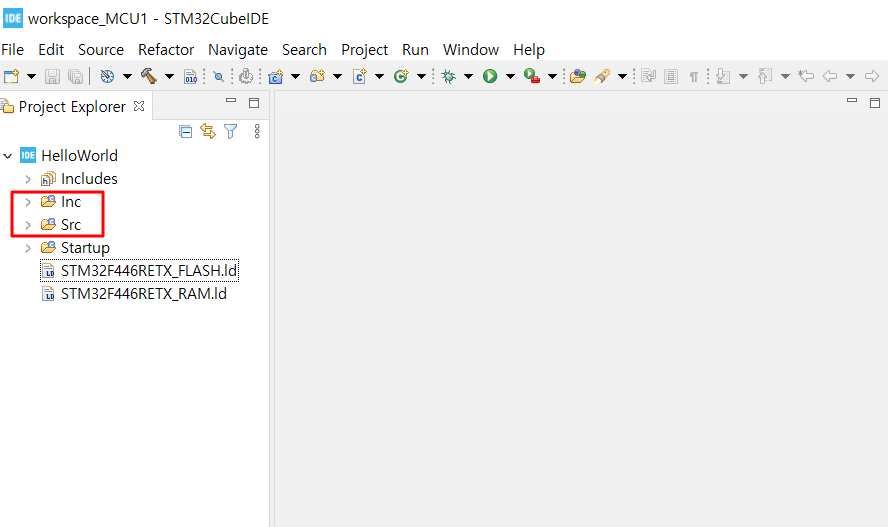Click the search flashlight icon

pyautogui.click(x=602, y=76)
